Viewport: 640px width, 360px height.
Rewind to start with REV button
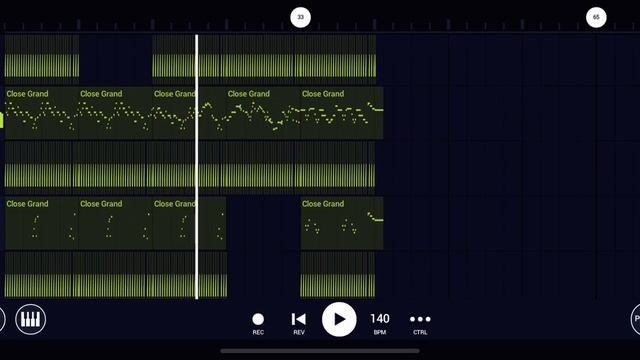tap(299, 324)
